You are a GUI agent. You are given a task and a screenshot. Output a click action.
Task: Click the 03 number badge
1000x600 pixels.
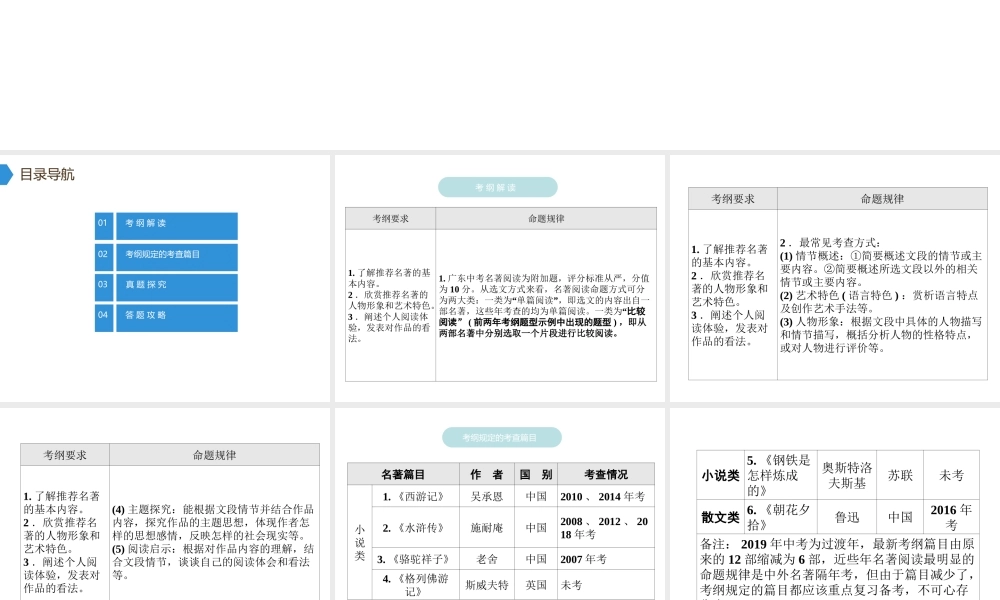(x=103, y=285)
